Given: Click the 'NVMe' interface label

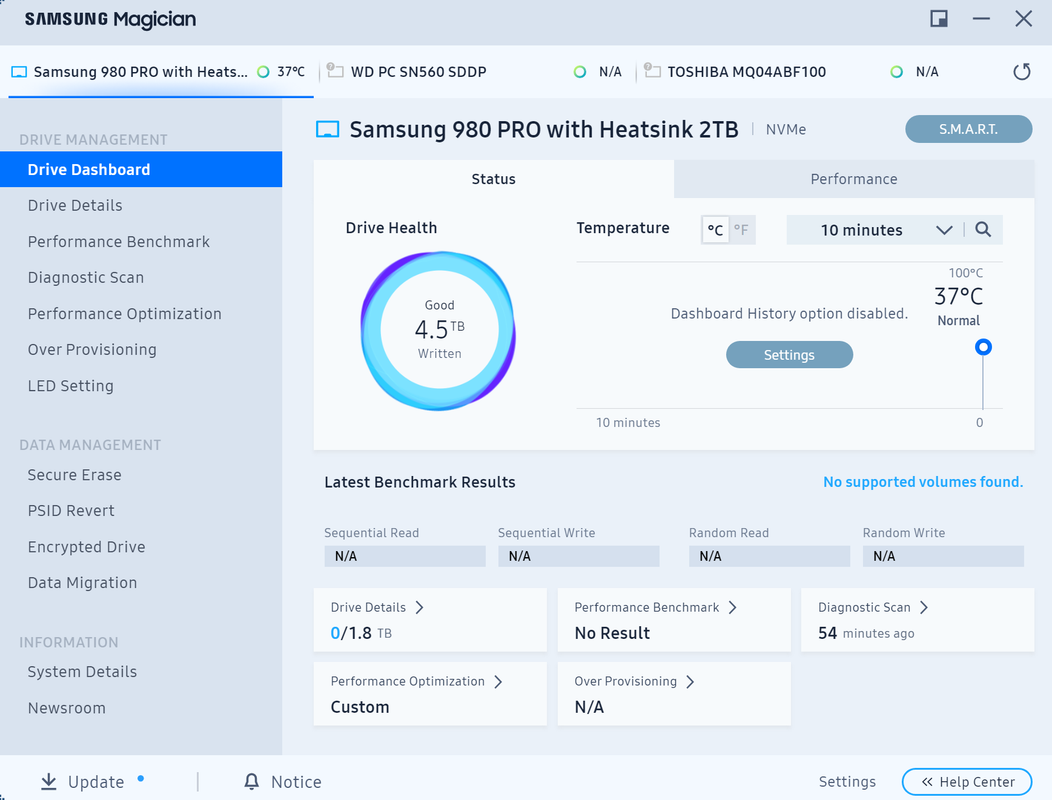Looking at the screenshot, I should (786, 130).
